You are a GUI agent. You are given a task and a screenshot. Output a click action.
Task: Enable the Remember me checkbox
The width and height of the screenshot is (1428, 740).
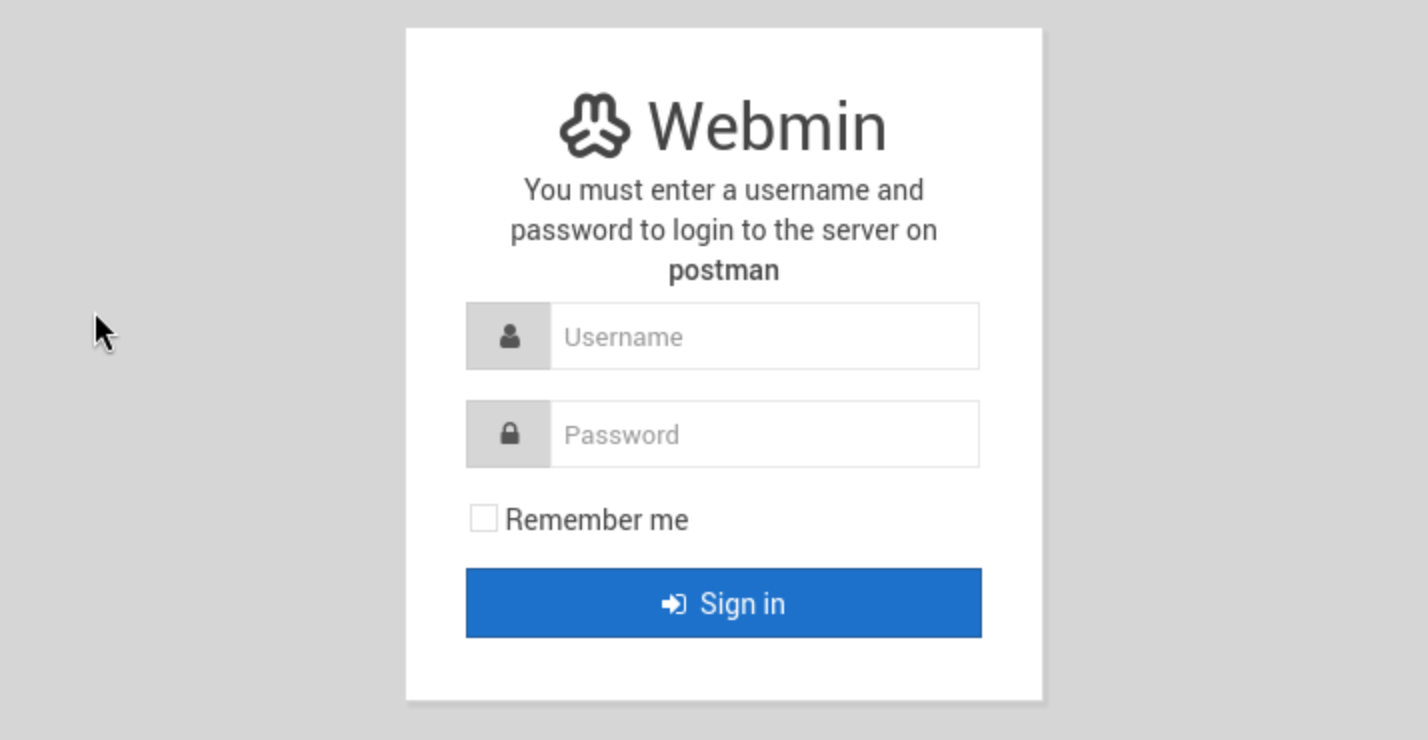point(484,518)
